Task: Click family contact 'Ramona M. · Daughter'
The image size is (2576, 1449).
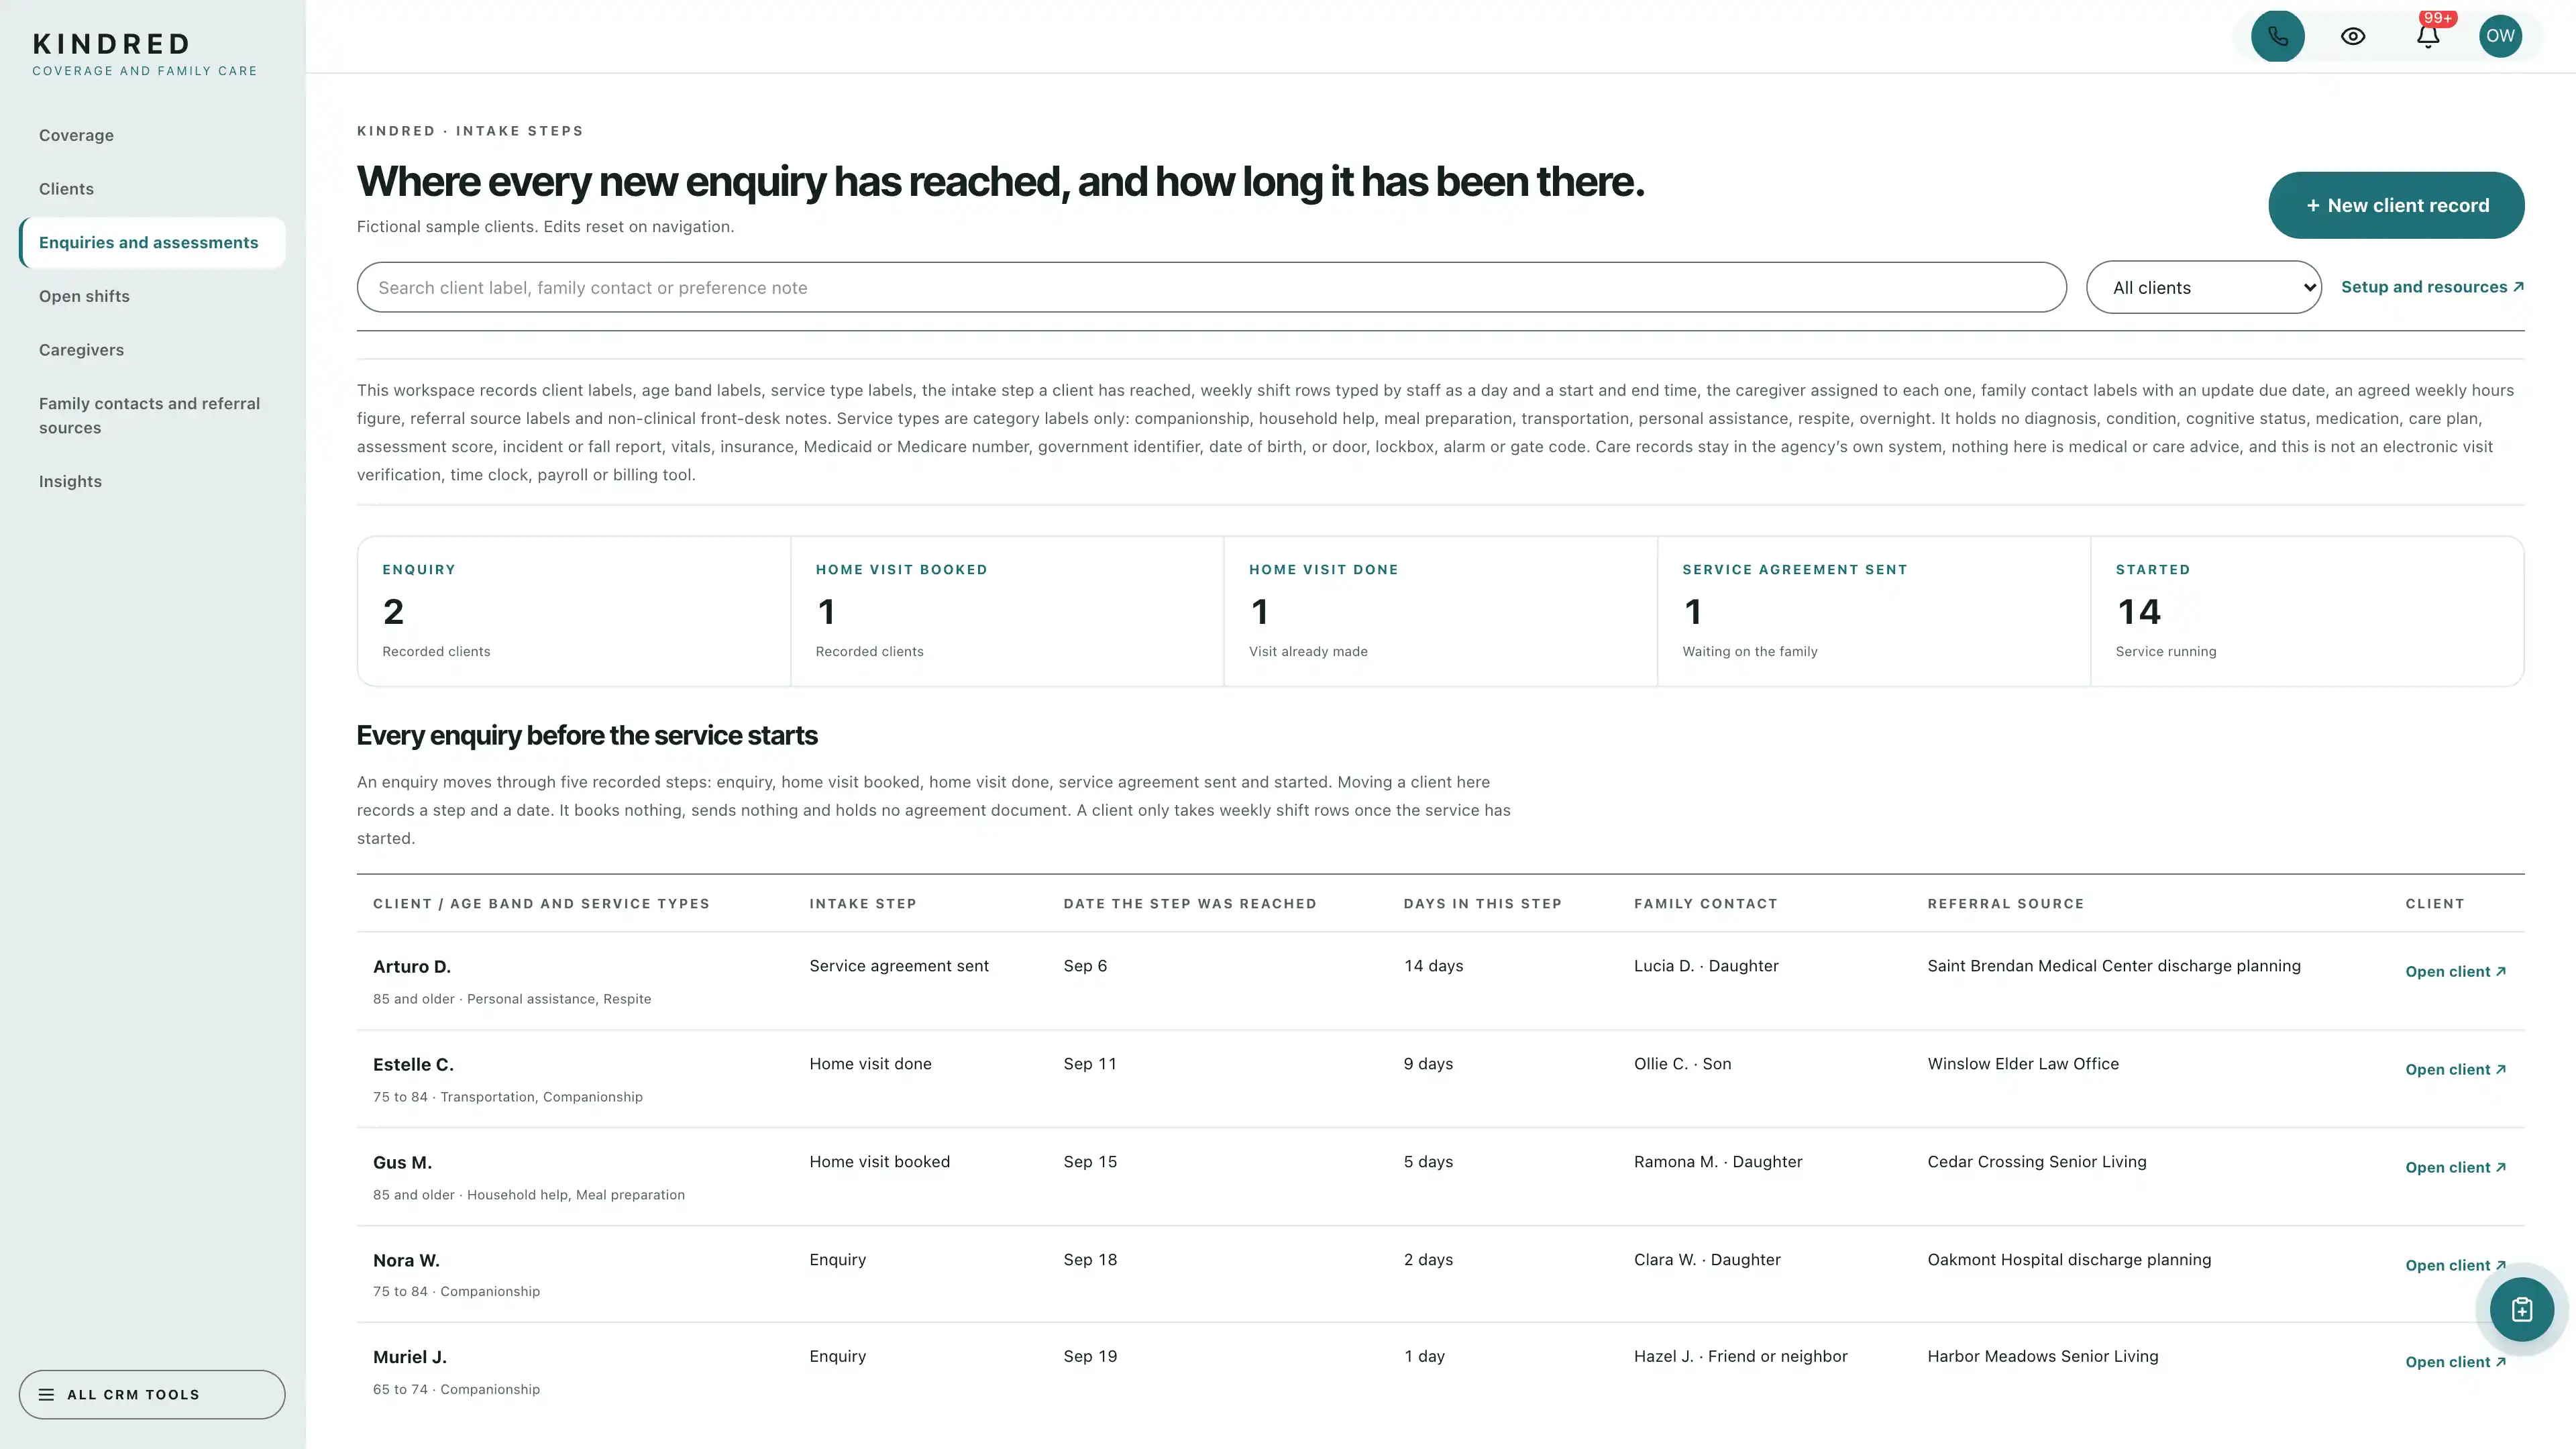Action: pos(1717,1162)
